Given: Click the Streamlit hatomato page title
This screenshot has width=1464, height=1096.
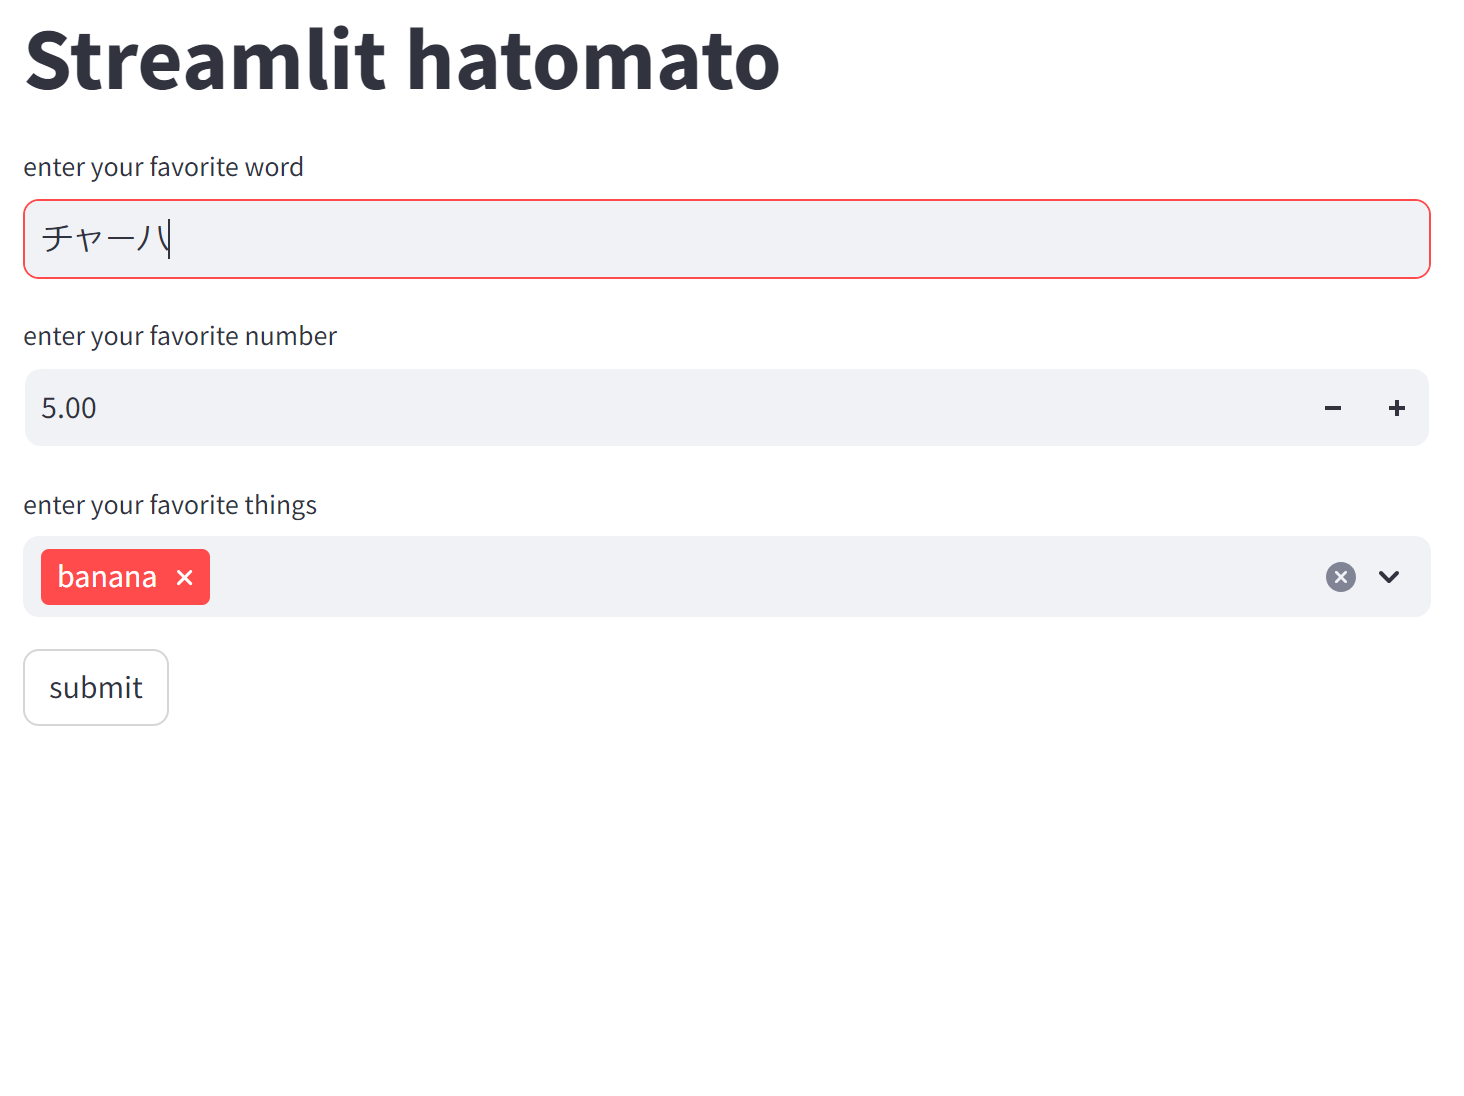Looking at the screenshot, I should pyautogui.click(x=402, y=62).
